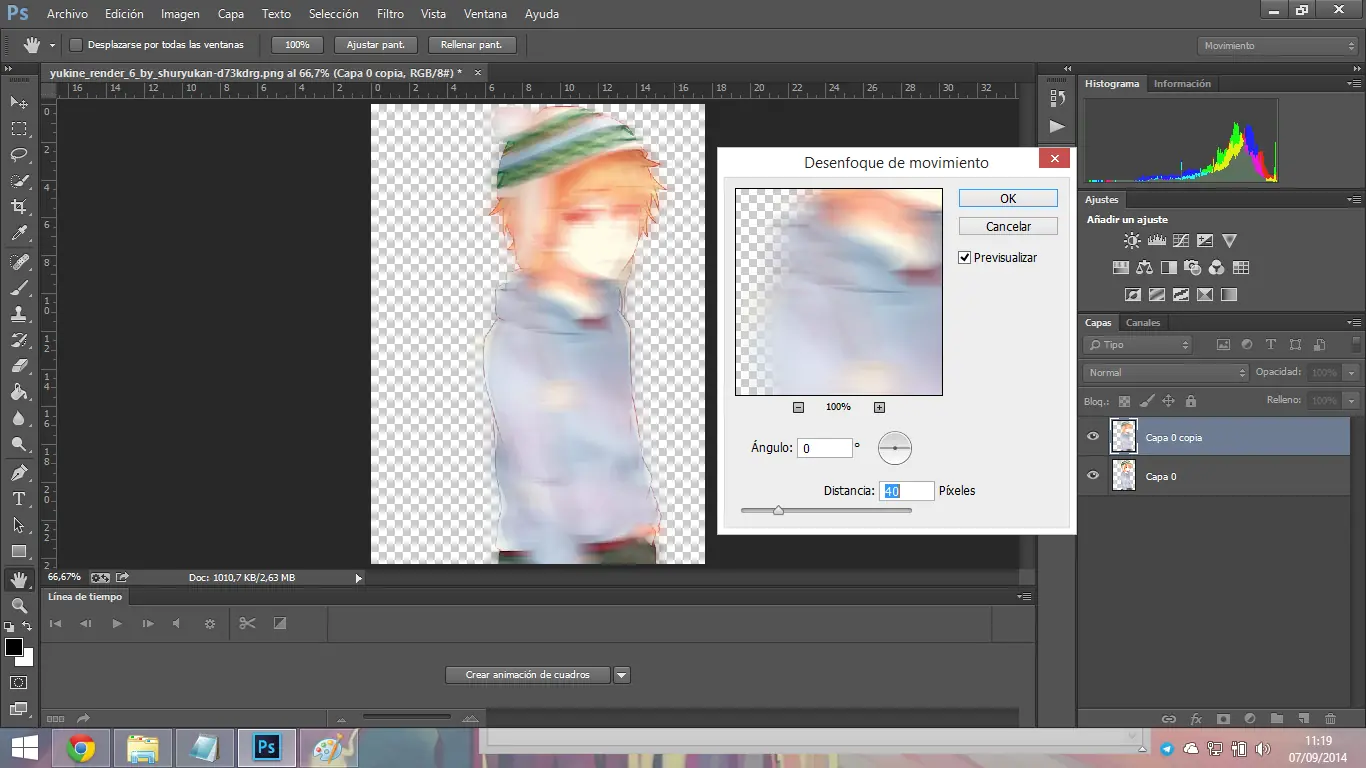Open the Histograma panel menu

[x=1353, y=84]
